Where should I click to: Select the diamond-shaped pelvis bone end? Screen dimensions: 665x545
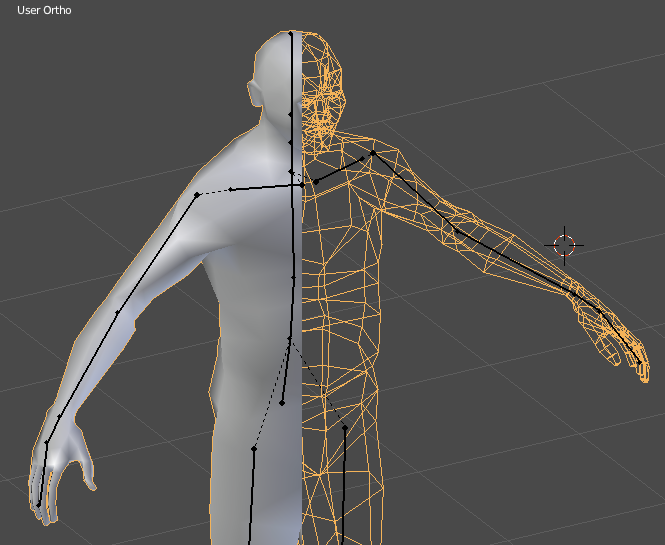[x=283, y=403]
